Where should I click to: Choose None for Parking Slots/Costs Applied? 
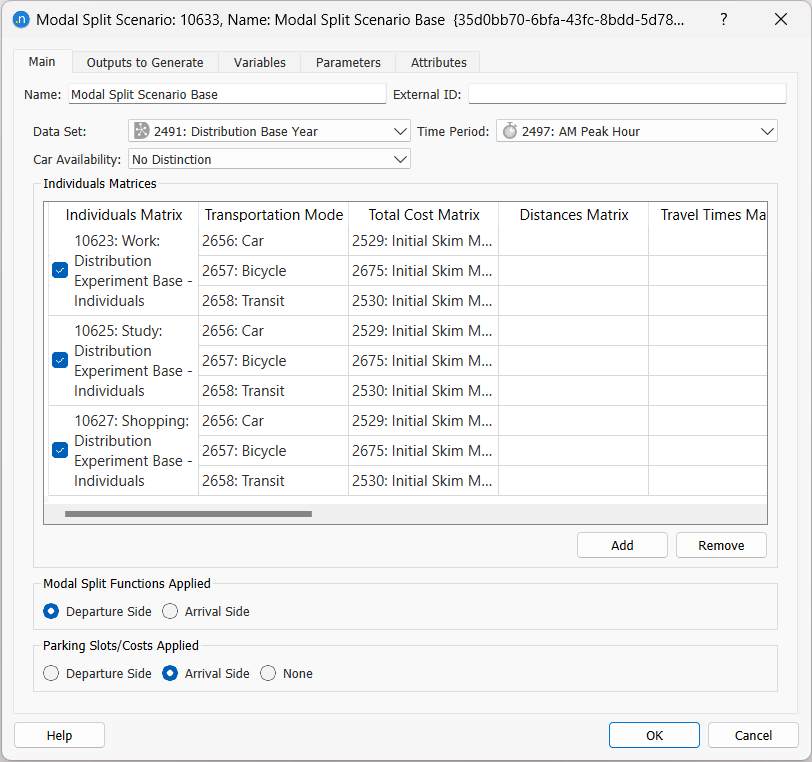point(268,673)
